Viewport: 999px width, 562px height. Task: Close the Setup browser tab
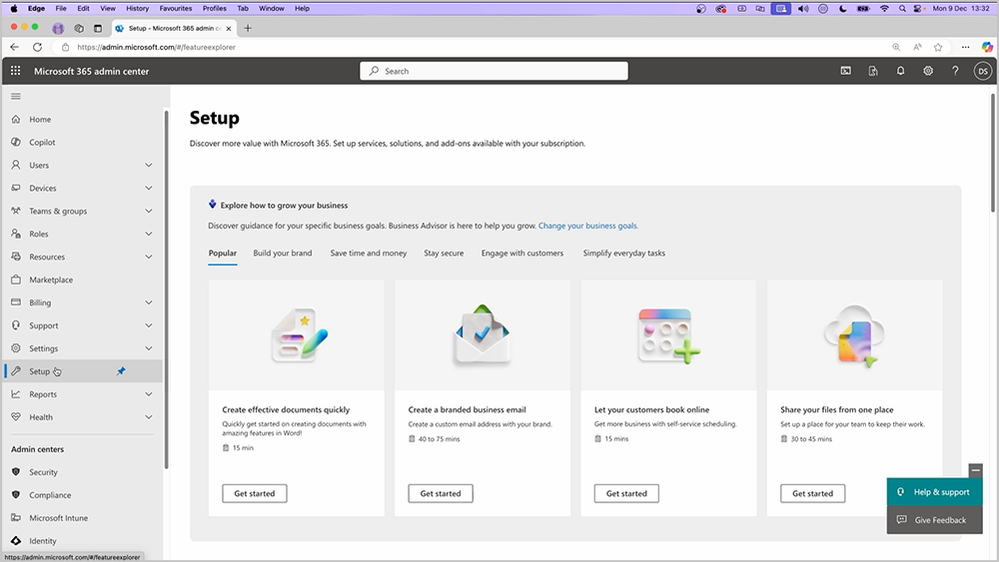228,28
